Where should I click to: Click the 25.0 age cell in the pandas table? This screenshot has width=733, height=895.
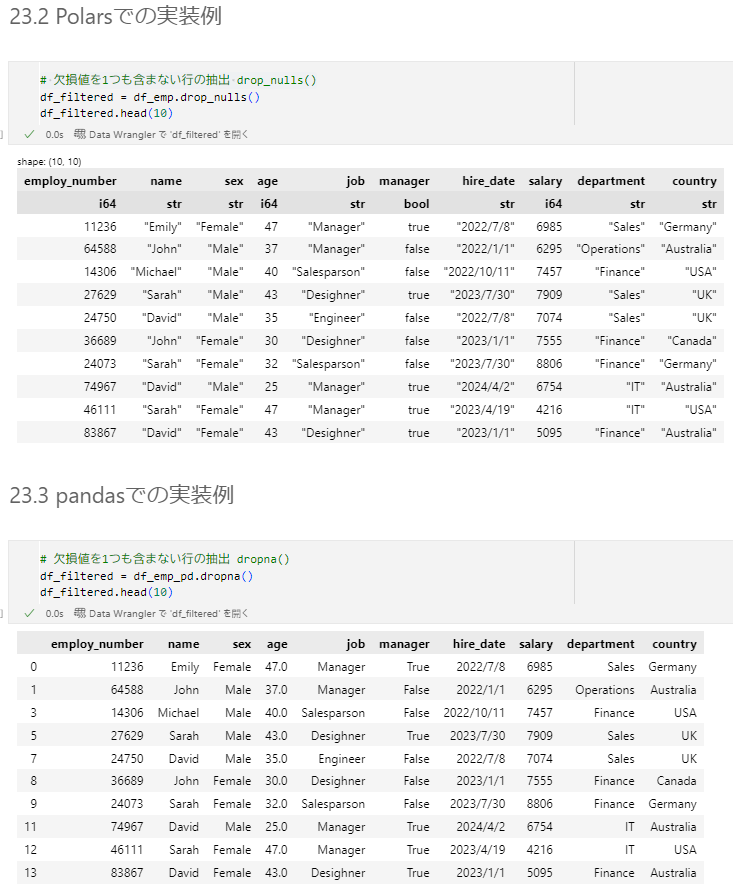[276, 827]
